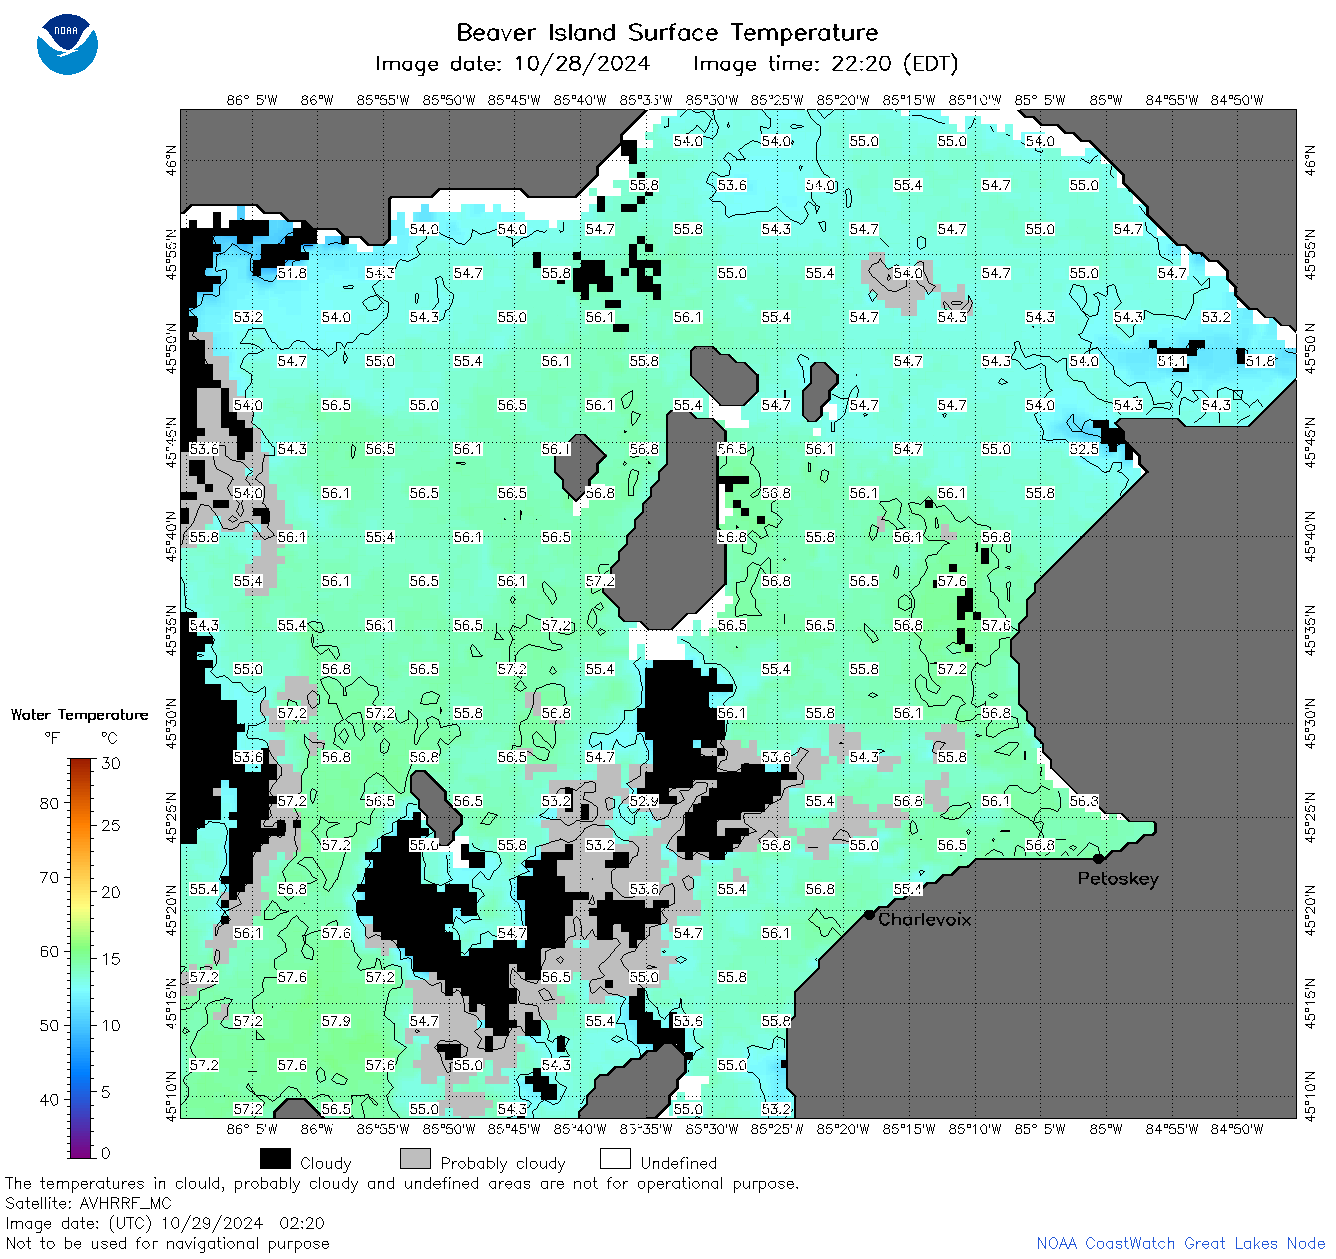Click the 'Image date: 10/28/2024' header text
The width and height of the screenshot is (1336, 1259).
point(512,64)
